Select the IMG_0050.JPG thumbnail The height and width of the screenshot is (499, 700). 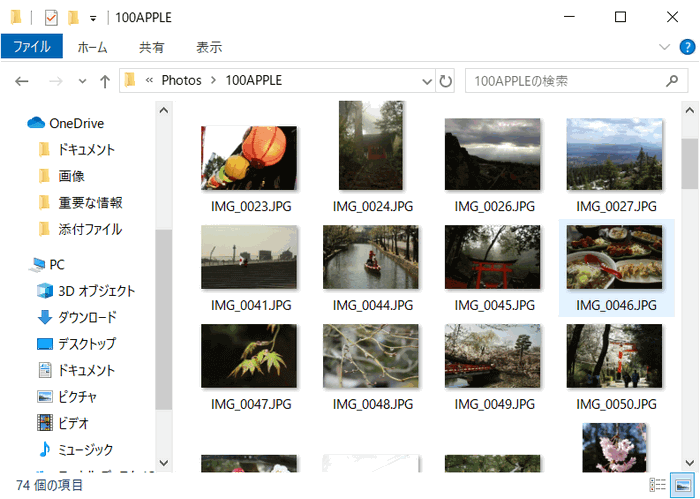(x=614, y=356)
